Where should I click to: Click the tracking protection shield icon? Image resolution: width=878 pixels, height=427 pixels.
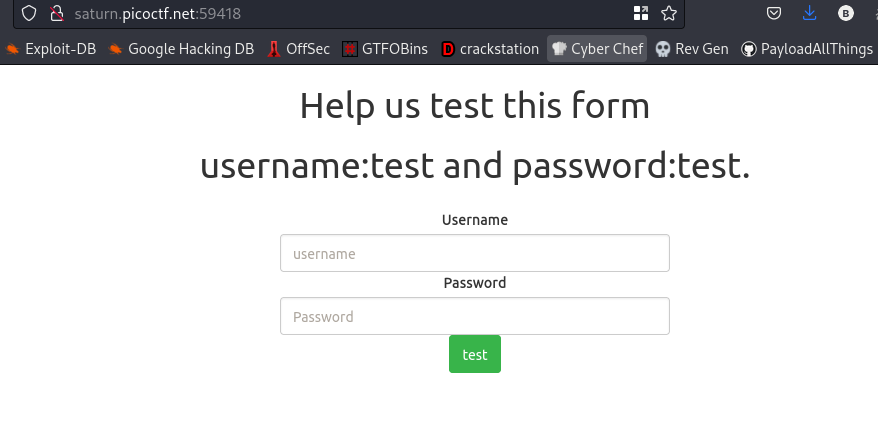29,13
